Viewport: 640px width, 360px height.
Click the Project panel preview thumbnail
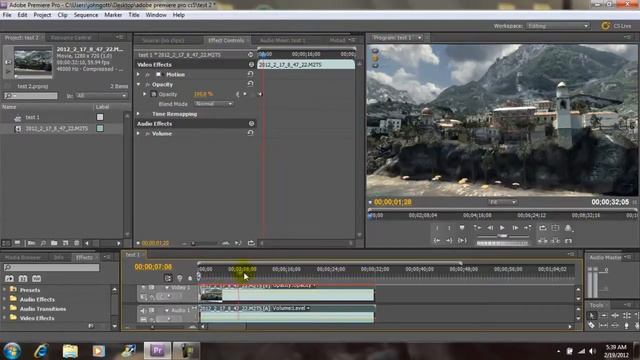[33, 61]
